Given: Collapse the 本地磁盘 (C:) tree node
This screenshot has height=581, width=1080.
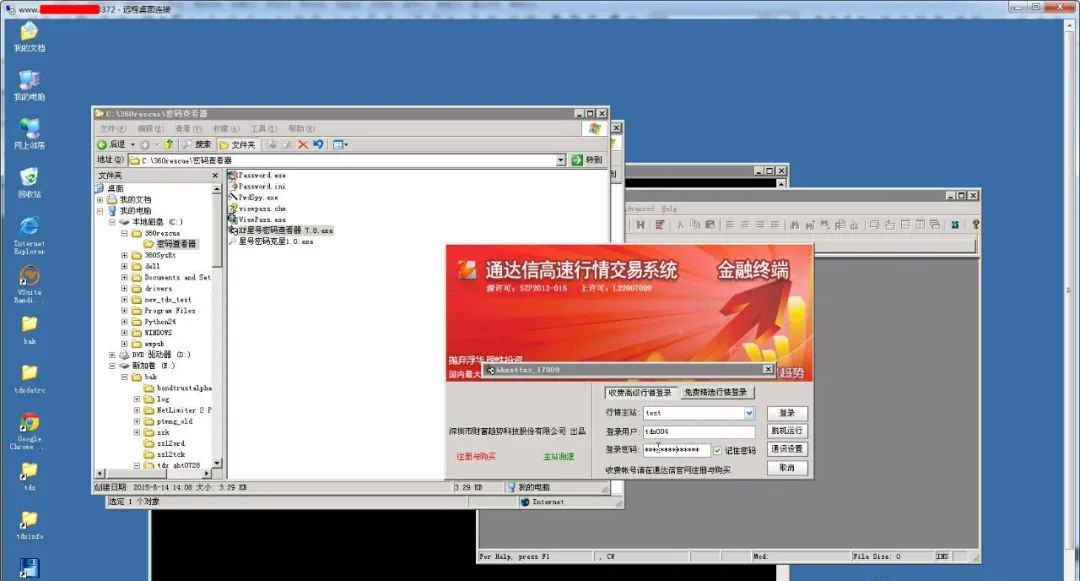Looking at the screenshot, I should (112, 222).
